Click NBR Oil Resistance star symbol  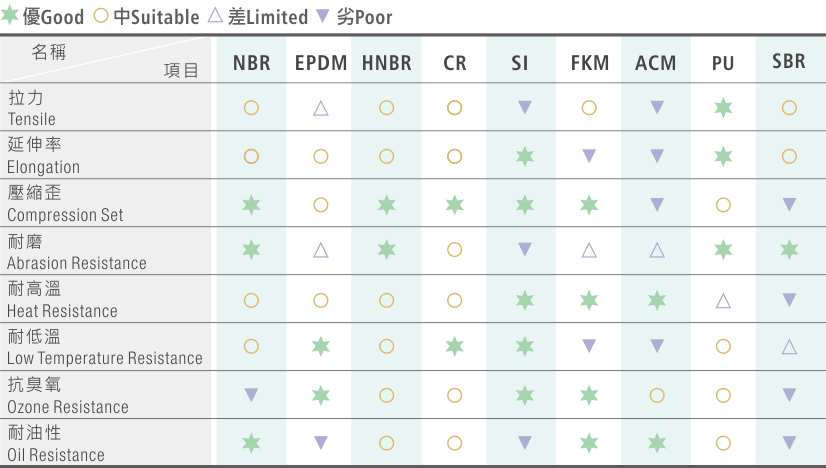pyautogui.click(x=251, y=443)
